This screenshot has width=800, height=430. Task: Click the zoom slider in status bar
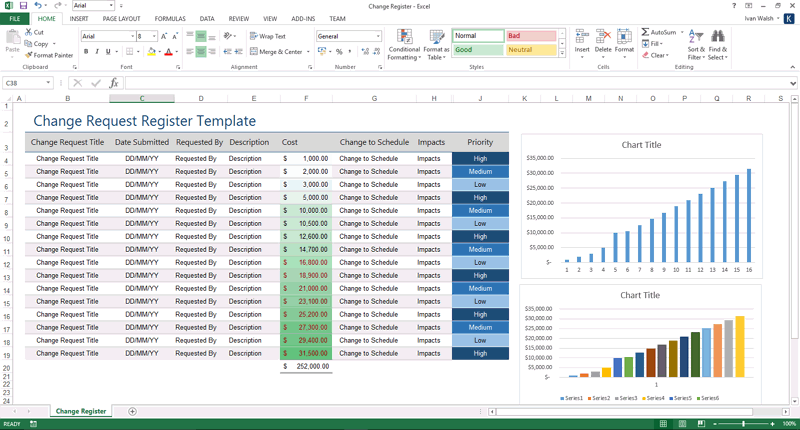744,424
